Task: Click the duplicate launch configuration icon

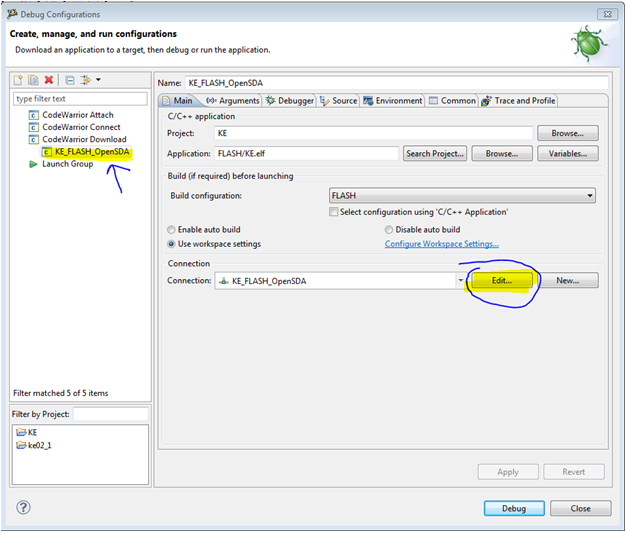Action: click(33, 80)
